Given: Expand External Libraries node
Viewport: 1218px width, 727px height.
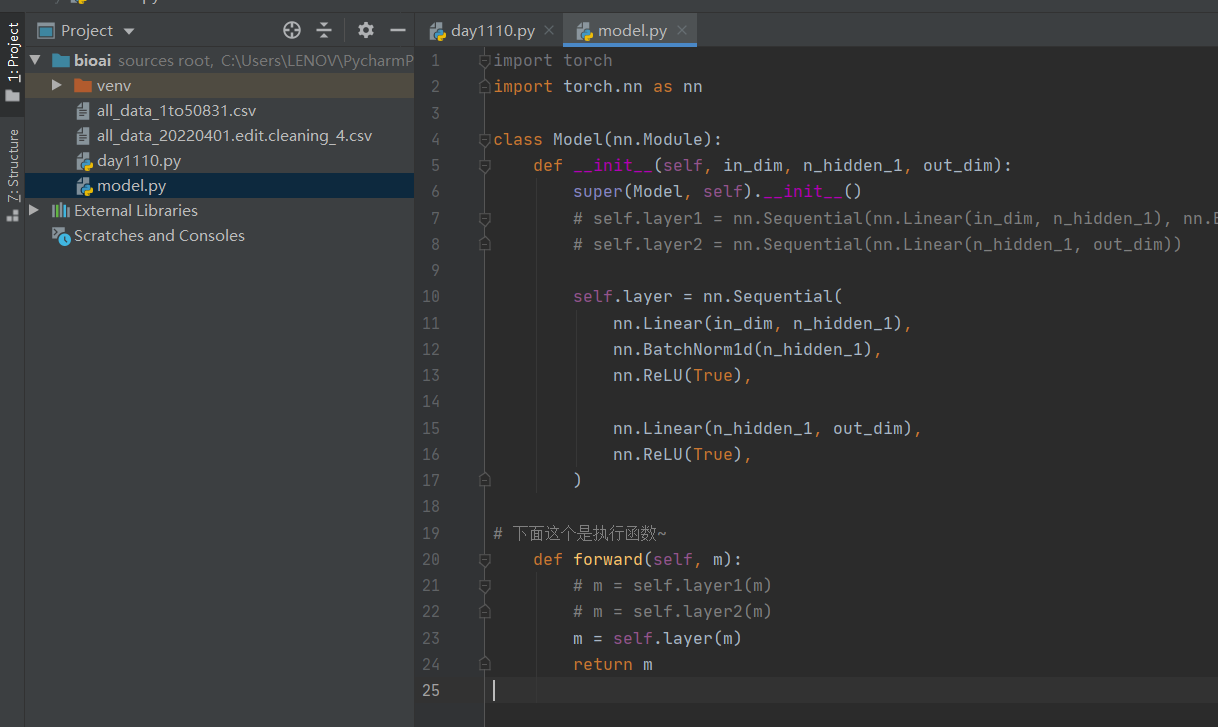Looking at the screenshot, I should 35,210.
